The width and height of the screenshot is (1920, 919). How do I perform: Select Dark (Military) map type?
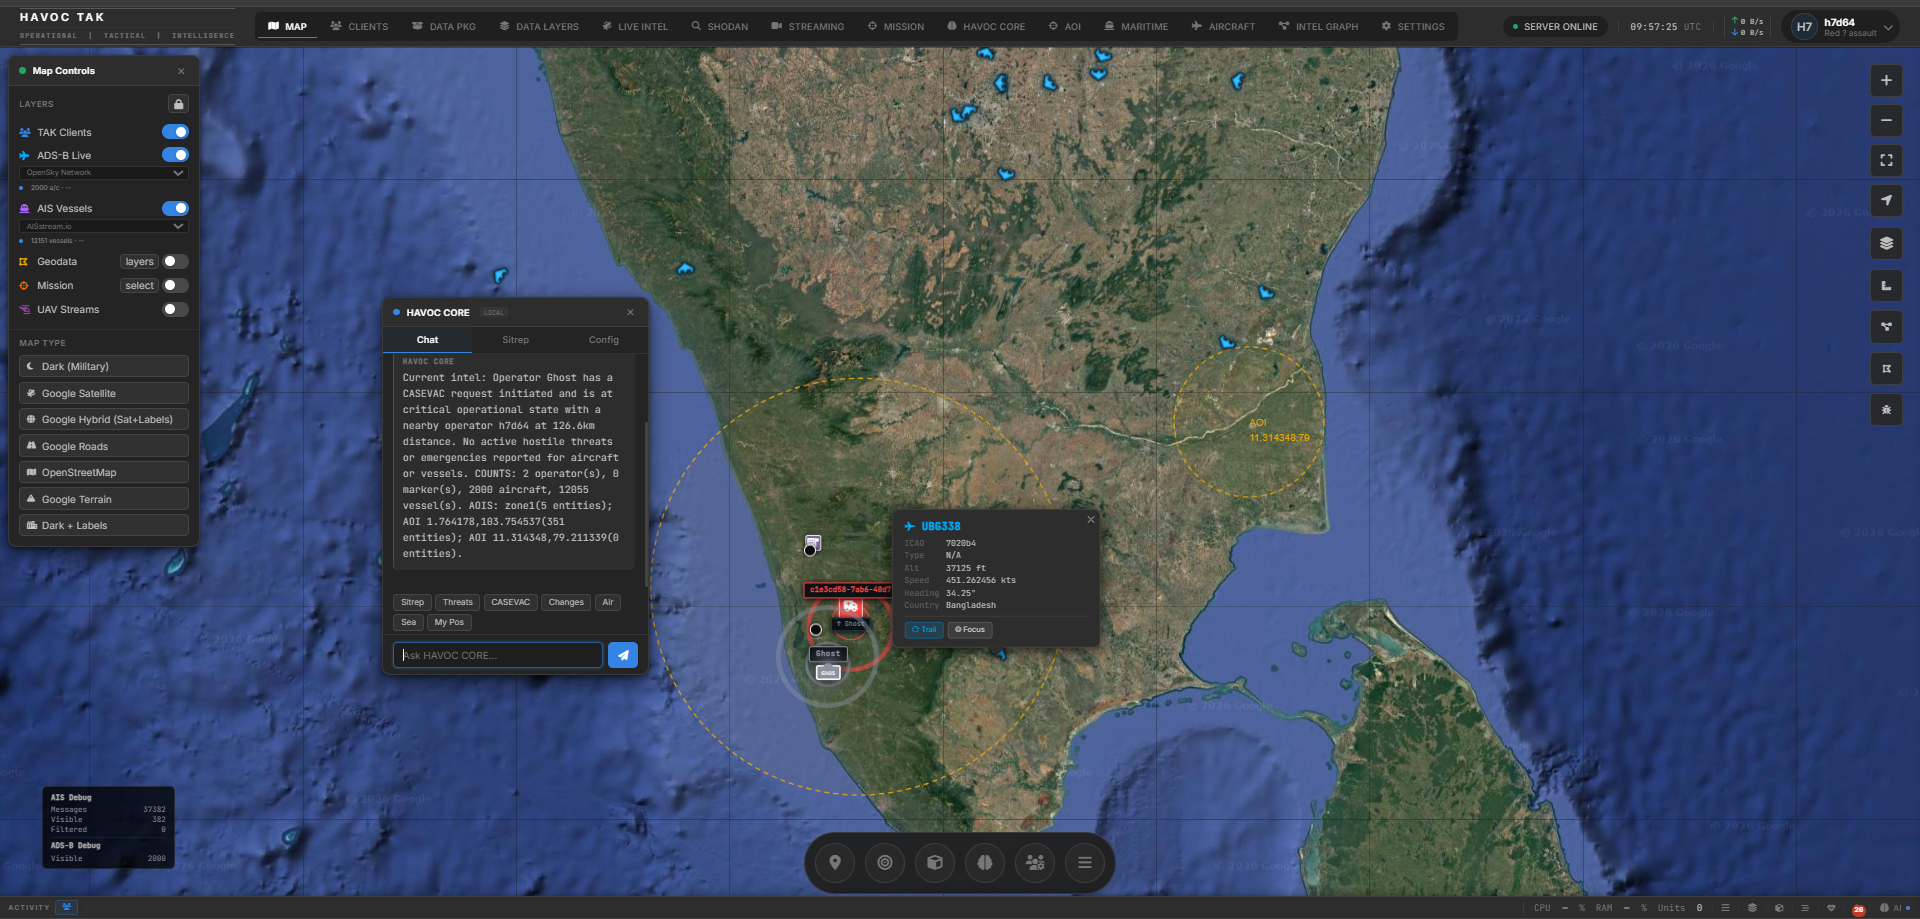104,367
